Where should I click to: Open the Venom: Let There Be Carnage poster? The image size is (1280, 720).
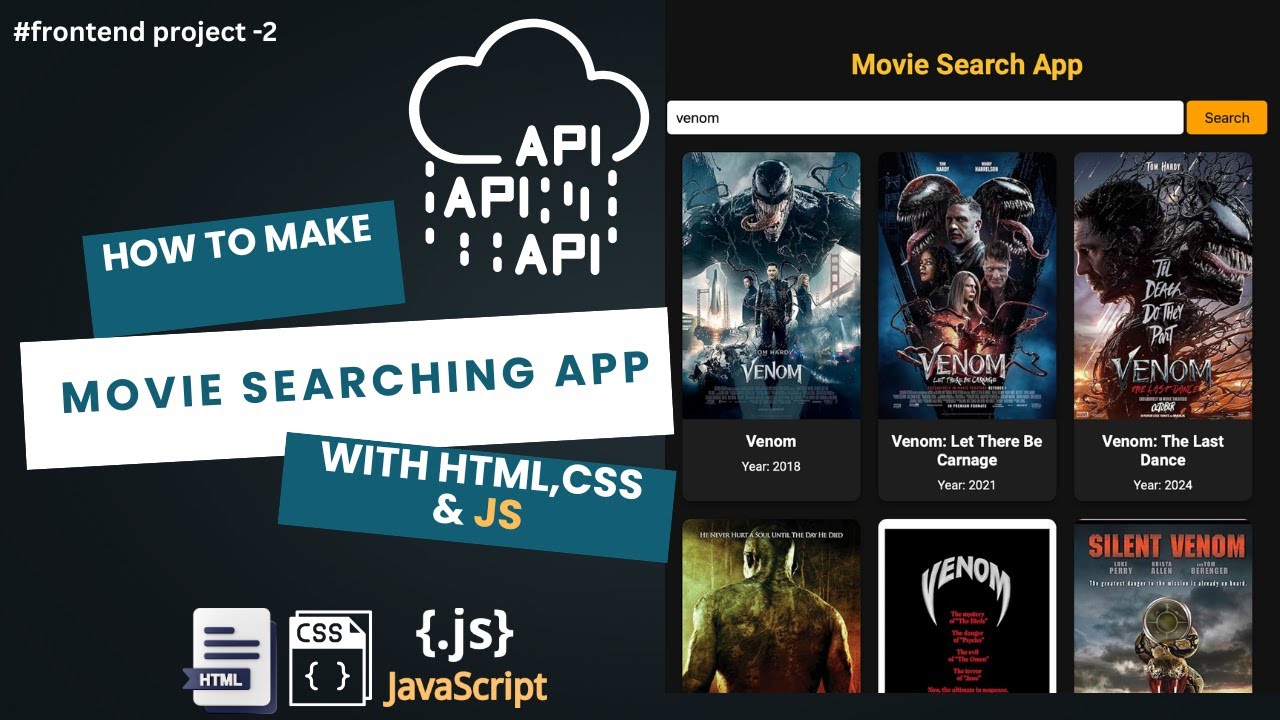[x=967, y=285]
